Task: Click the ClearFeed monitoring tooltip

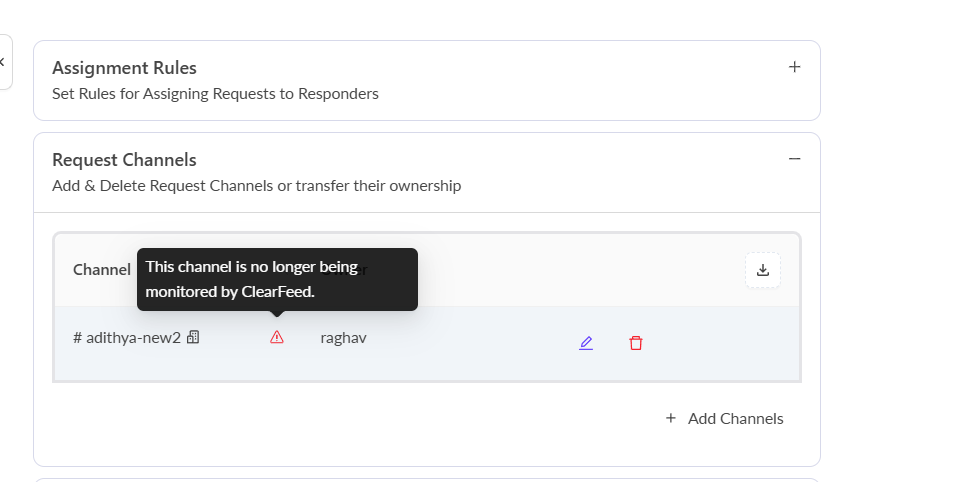Action: [277, 279]
